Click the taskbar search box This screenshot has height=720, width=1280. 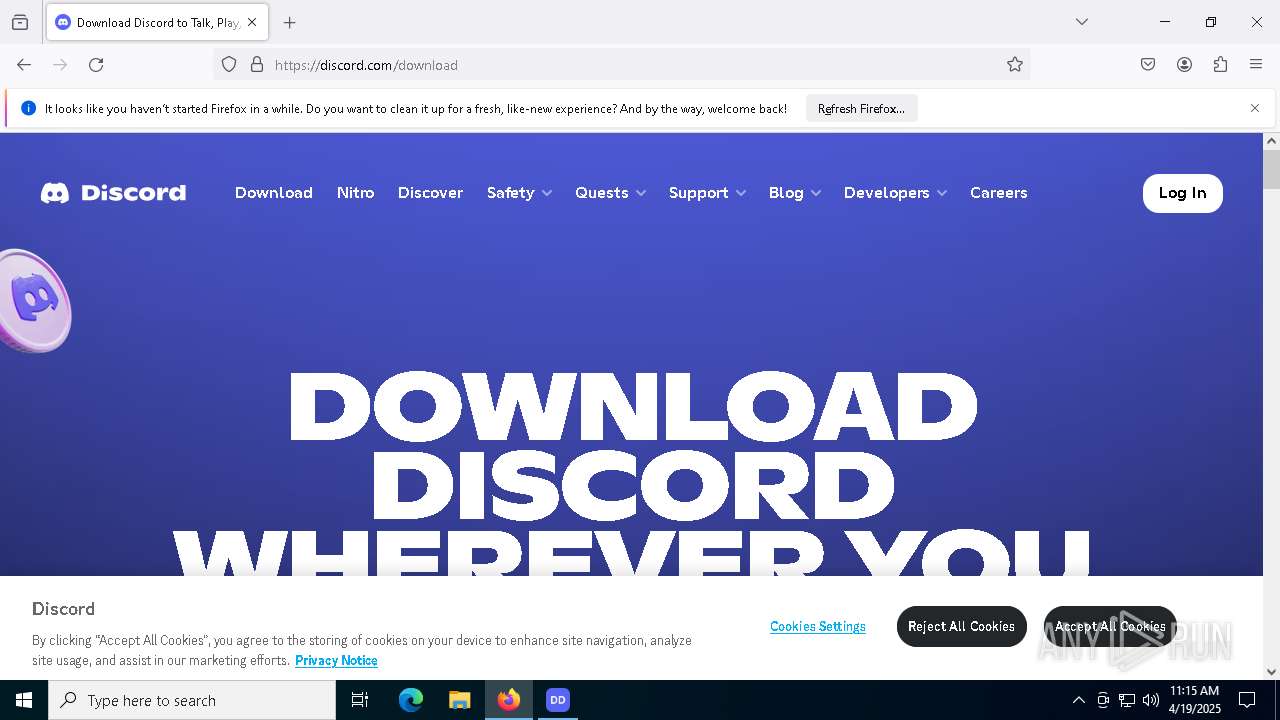pos(192,700)
